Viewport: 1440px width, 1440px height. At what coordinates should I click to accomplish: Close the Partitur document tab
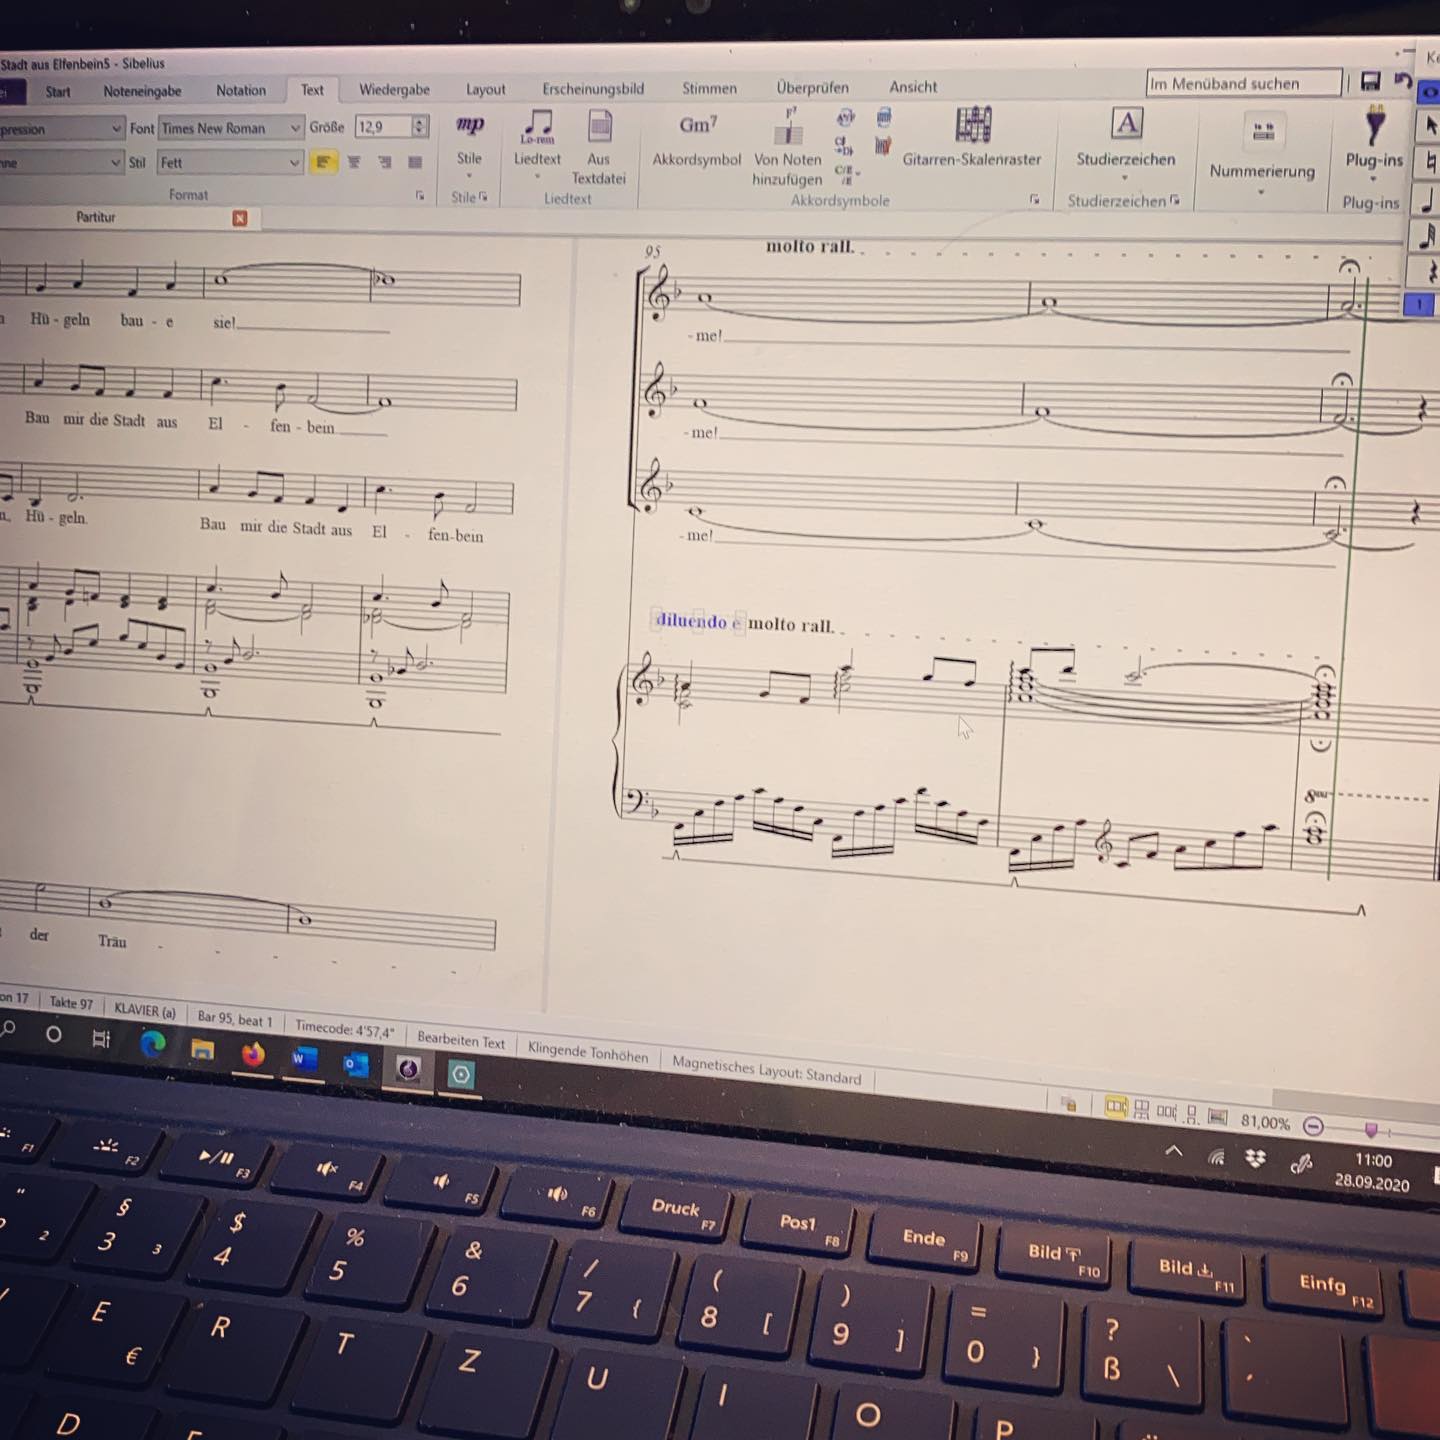pyautogui.click(x=240, y=218)
